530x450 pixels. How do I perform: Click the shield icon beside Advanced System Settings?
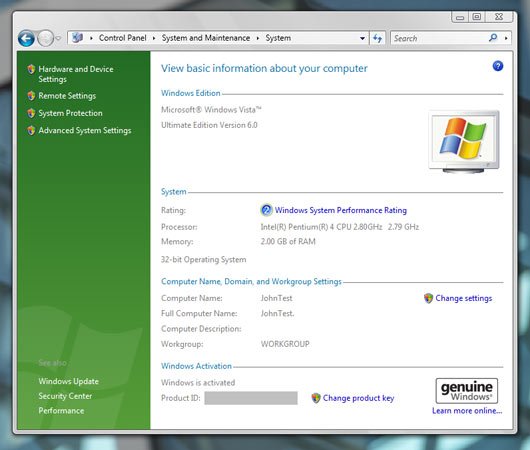(x=31, y=130)
